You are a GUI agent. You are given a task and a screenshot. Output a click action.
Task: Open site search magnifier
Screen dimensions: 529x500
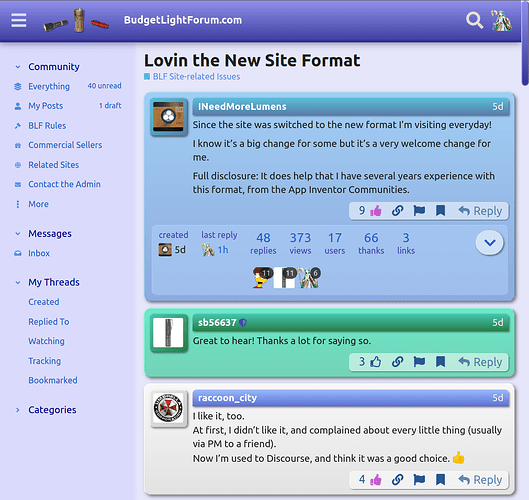[x=474, y=20]
